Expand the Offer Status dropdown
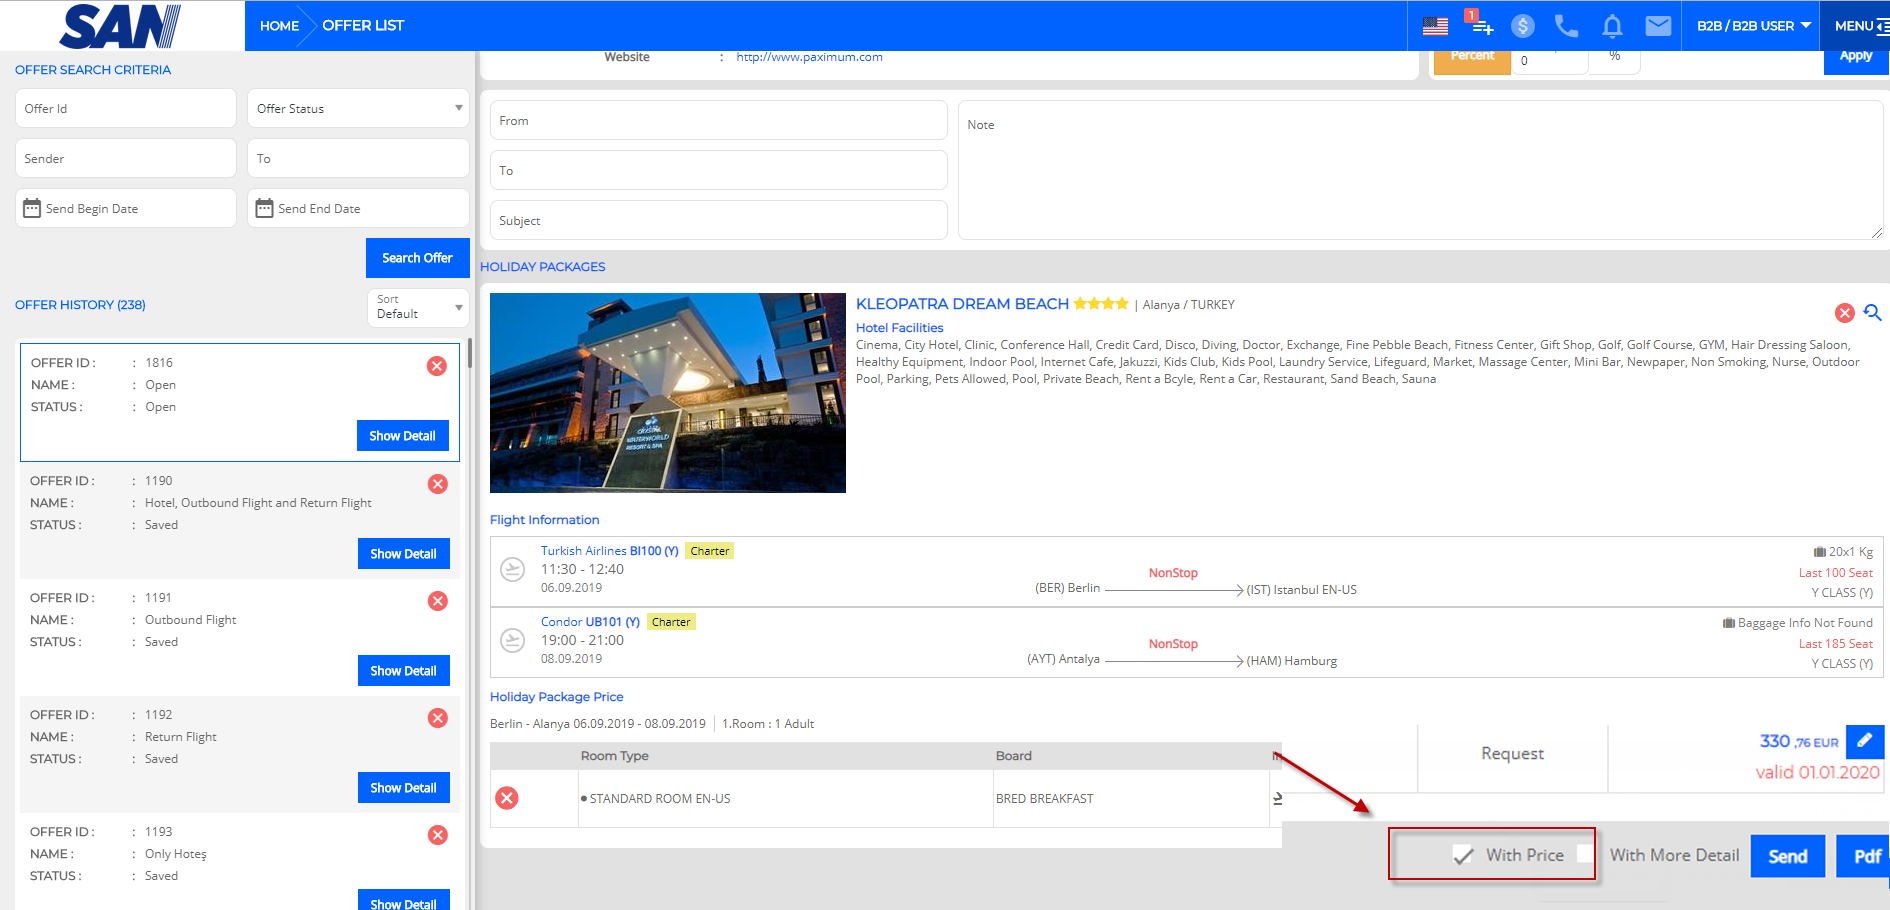This screenshot has width=1890, height=910. [358, 108]
